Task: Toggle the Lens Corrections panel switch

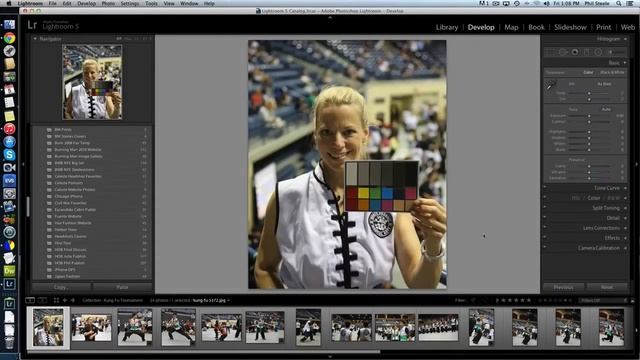Action: tap(545, 228)
